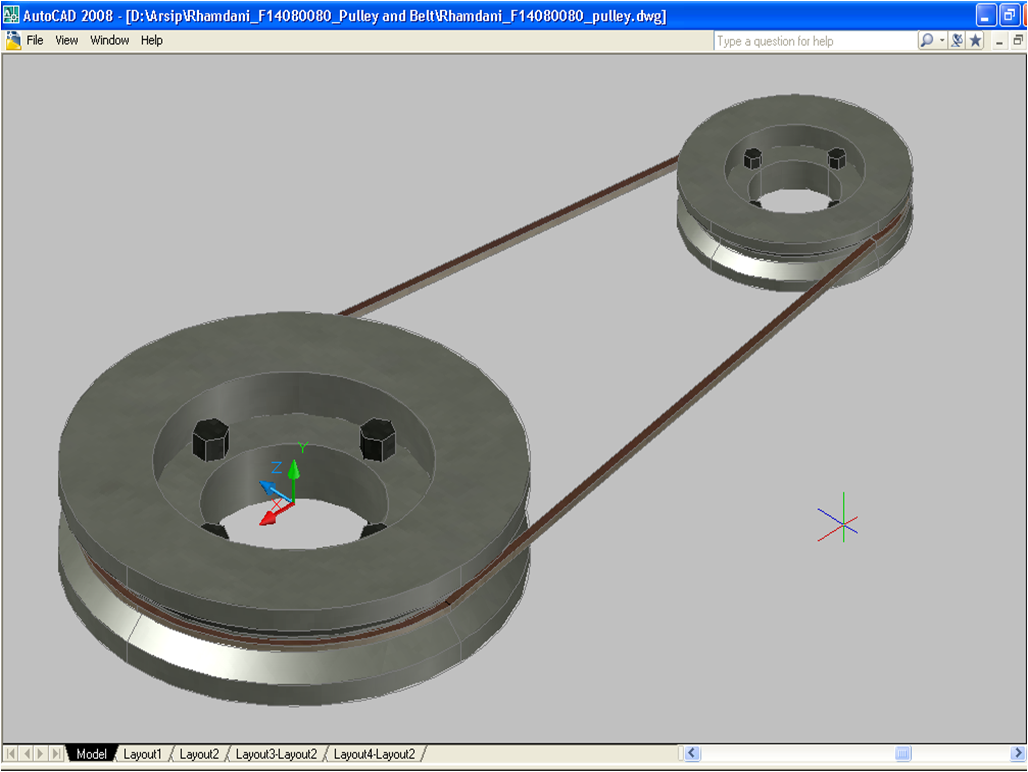Restore down the drawing document window
The width and height of the screenshot is (1028, 772).
(1018, 41)
